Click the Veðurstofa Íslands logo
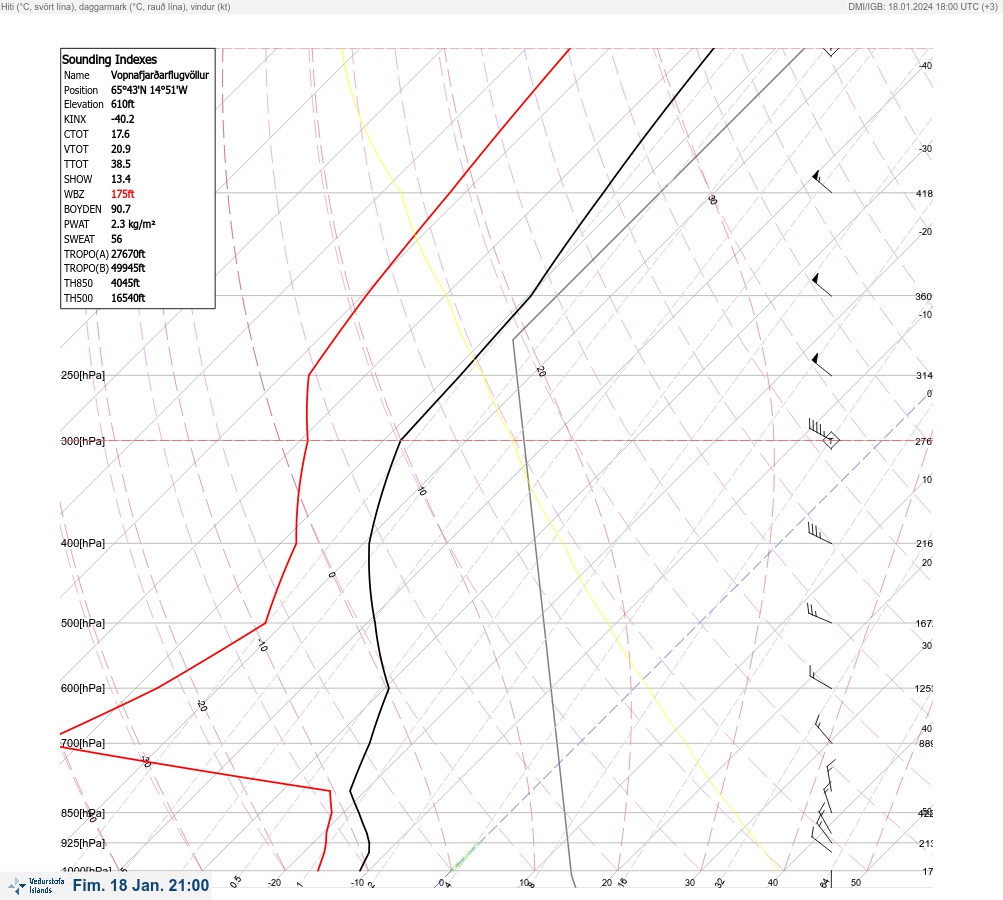 click(36, 886)
